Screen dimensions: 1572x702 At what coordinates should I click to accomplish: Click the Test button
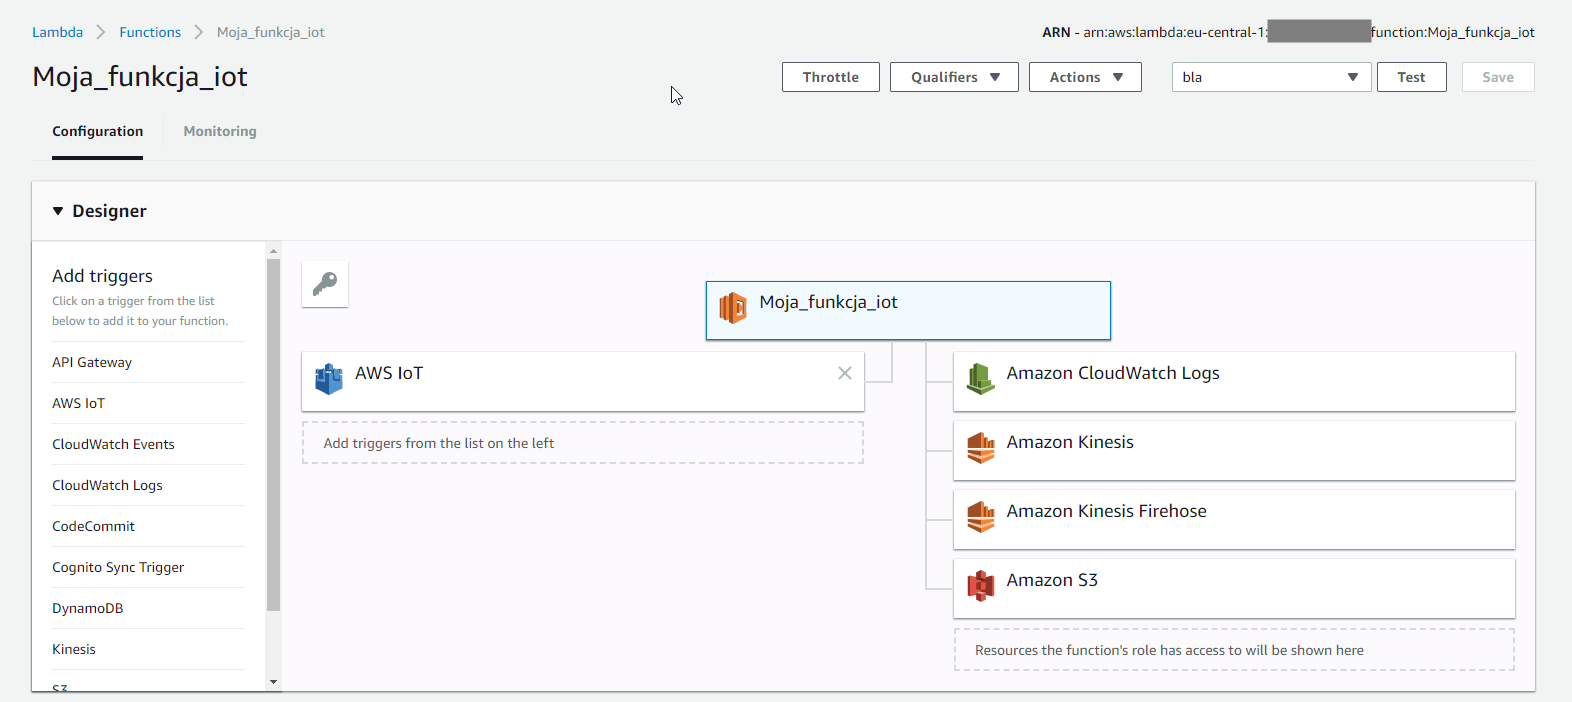point(1412,77)
